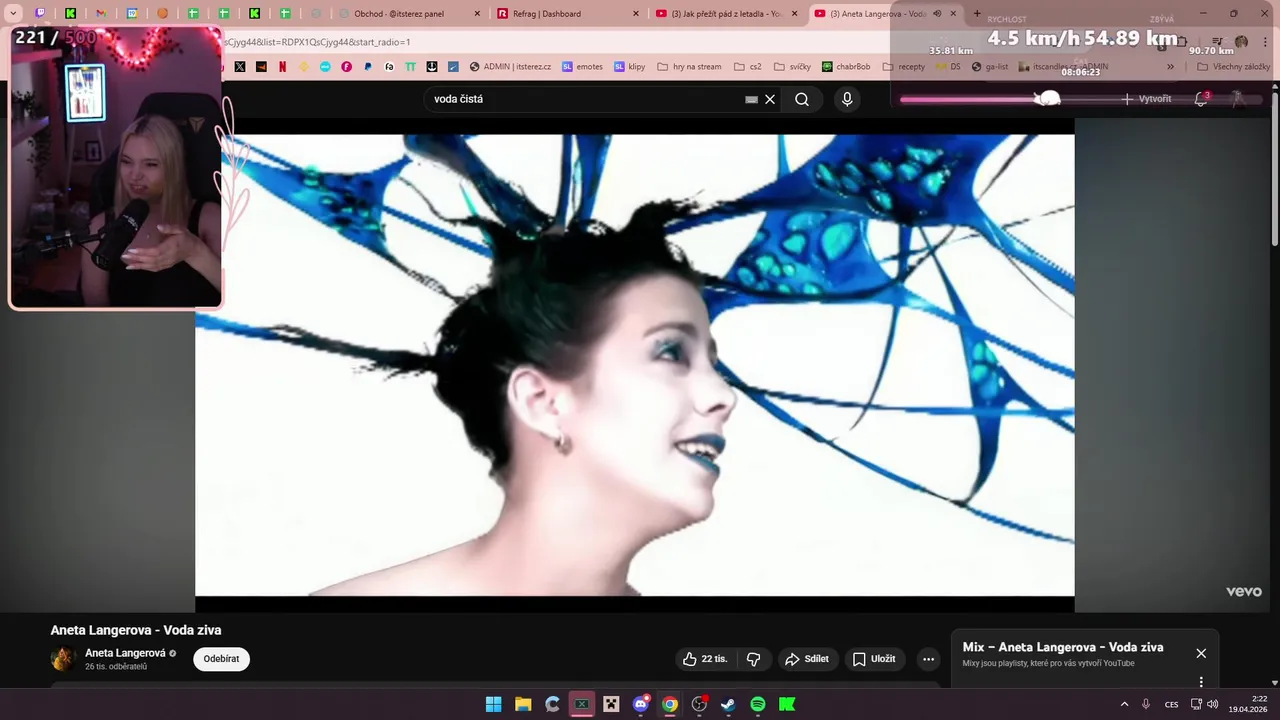Click the Aneta Langerová music video player
Viewport: 1280px width, 720px height.
coord(635,365)
